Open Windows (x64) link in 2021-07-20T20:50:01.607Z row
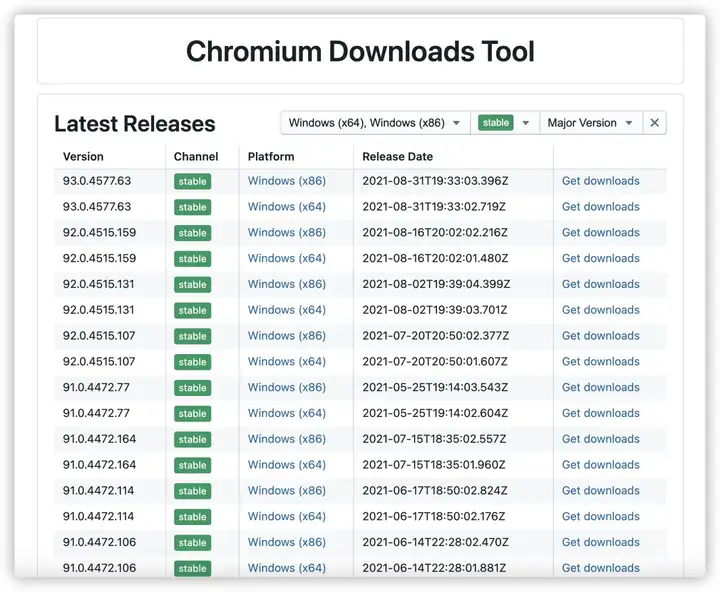Image resolution: width=720 pixels, height=592 pixels. tap(287, 361)
